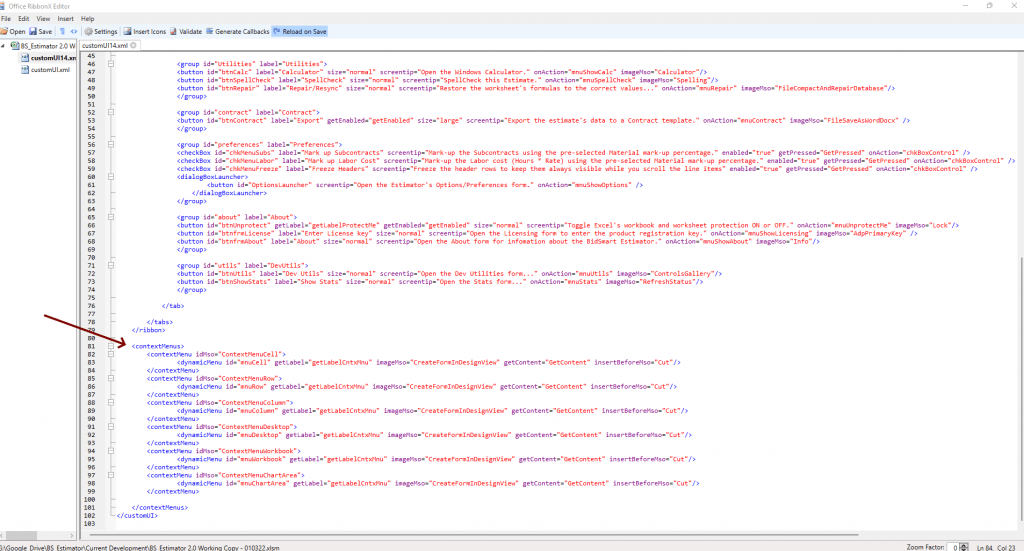This screenshot has height=551, width=1024.
Task: Click the btnRepair Repair/Resync button line
Action: point(536,88)
